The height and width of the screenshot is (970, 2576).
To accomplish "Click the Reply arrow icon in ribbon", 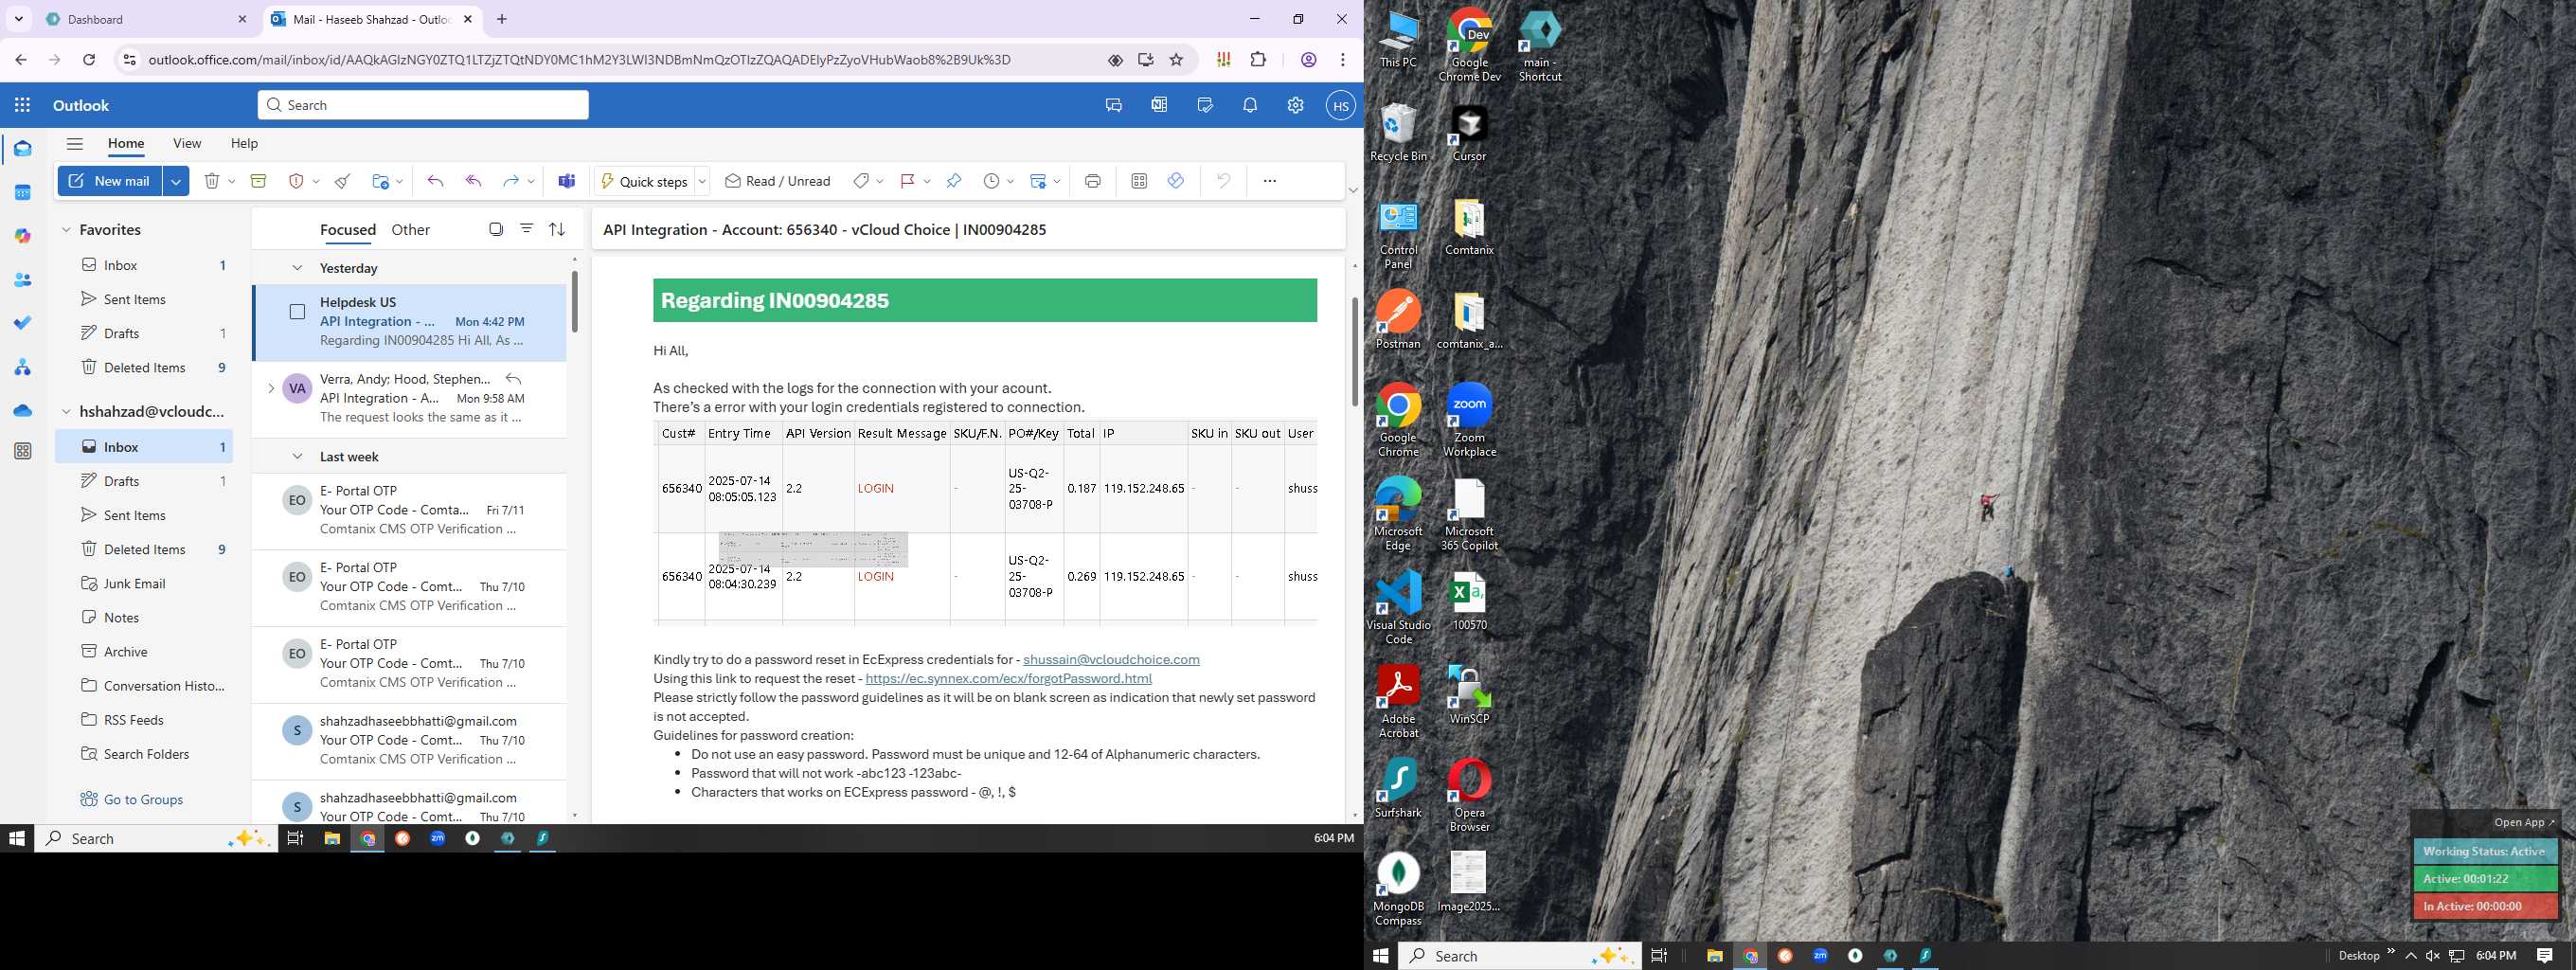I will click(x=435, y=181).
